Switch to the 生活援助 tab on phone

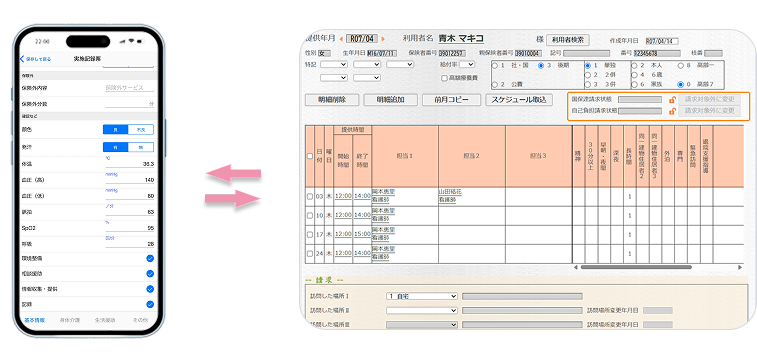[x=104, y=320]
